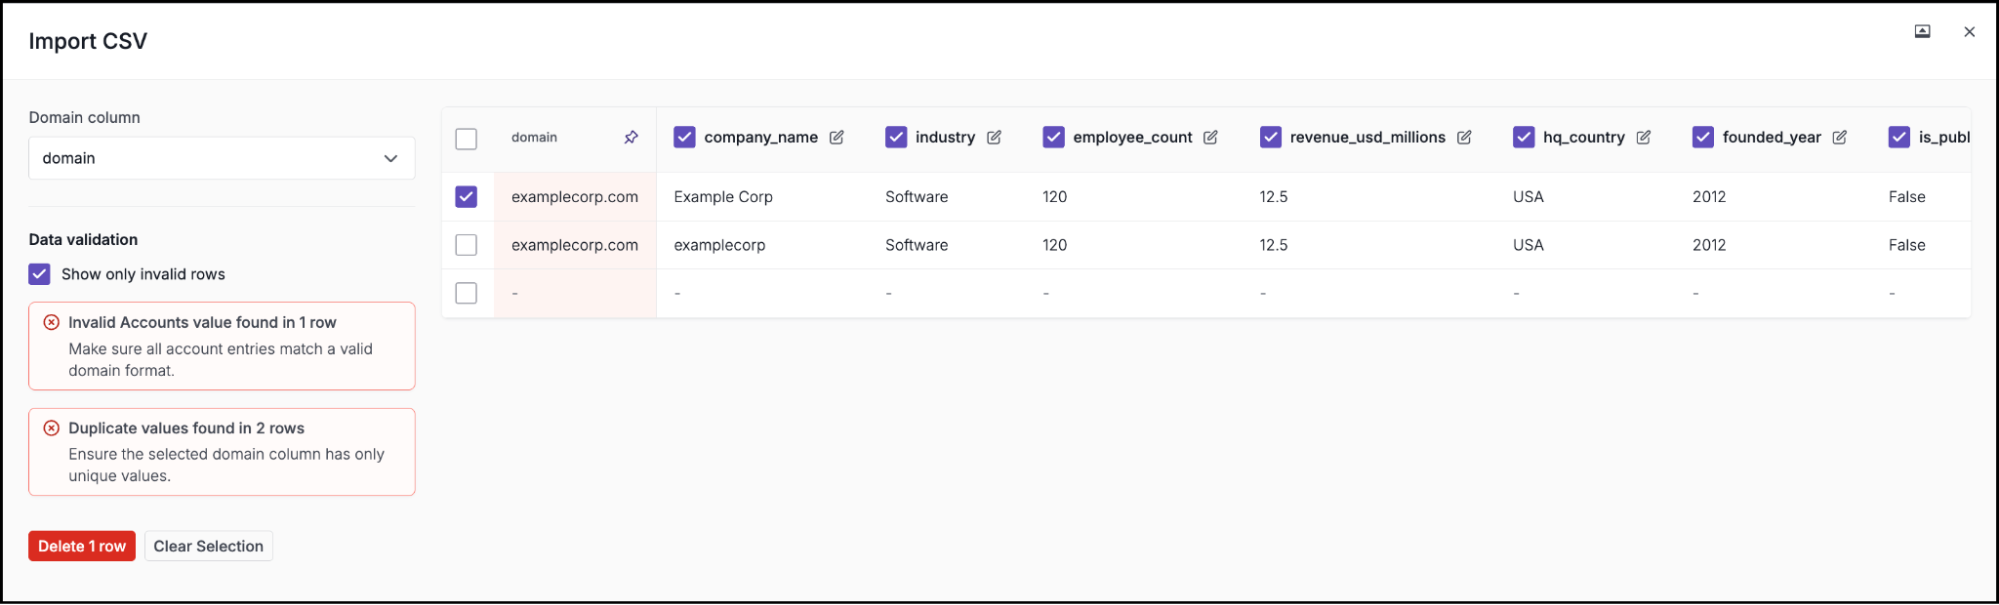The image size is (1999, 605).
Task: Deselect the is_public column checkbox
Action: coord(1898,136)
